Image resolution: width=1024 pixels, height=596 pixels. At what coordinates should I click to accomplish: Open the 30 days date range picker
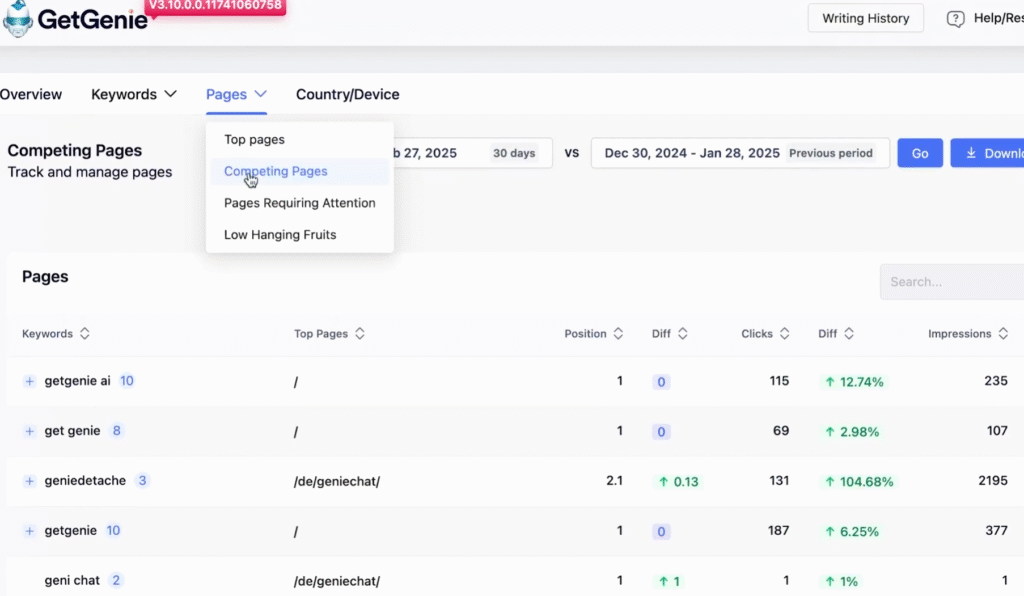click(472, 153)
